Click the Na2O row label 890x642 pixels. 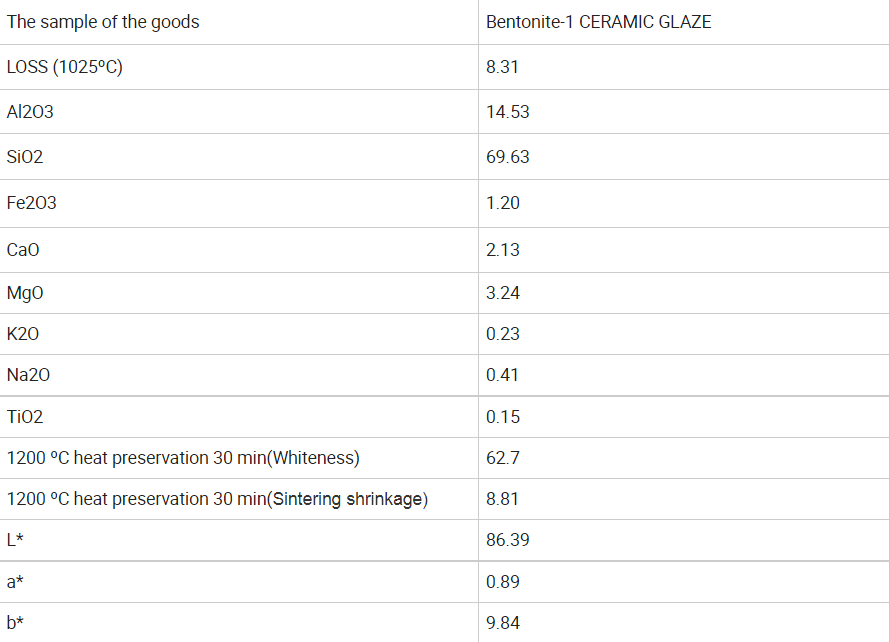point(28,375)
